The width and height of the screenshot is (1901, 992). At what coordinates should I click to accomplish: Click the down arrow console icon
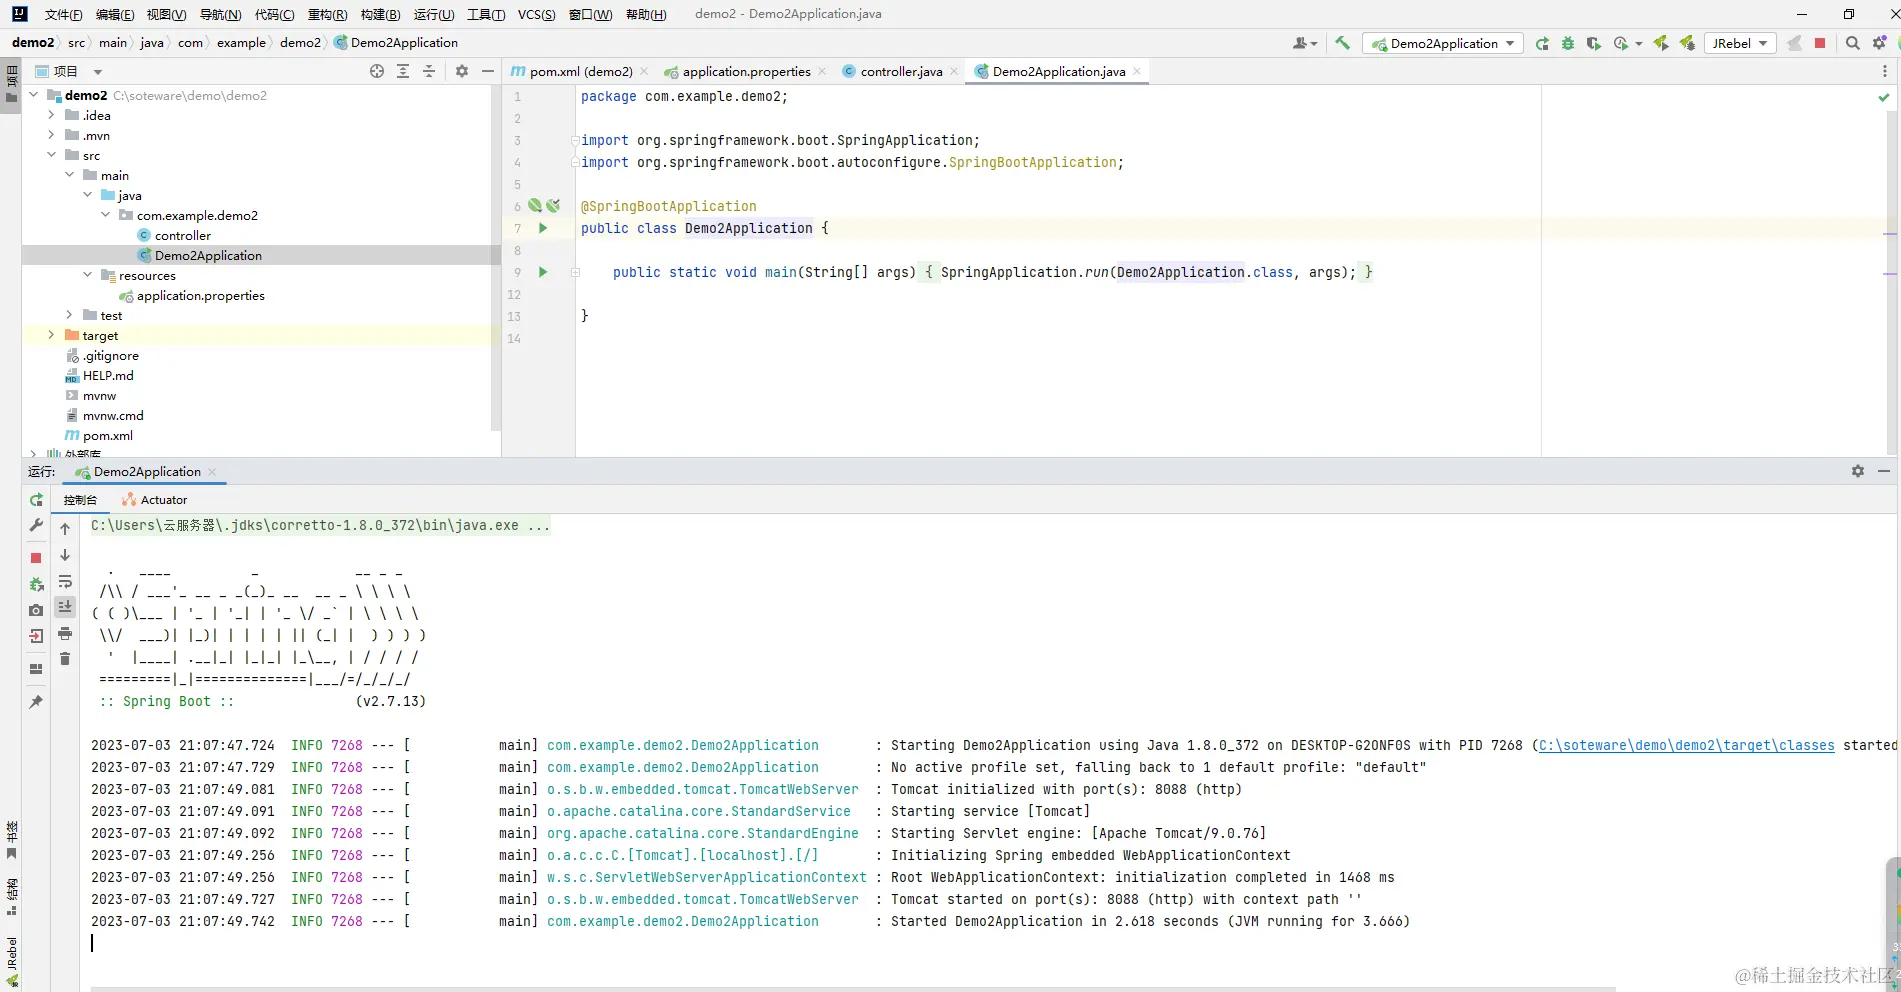pyautogui.click(x=65, y=555)
